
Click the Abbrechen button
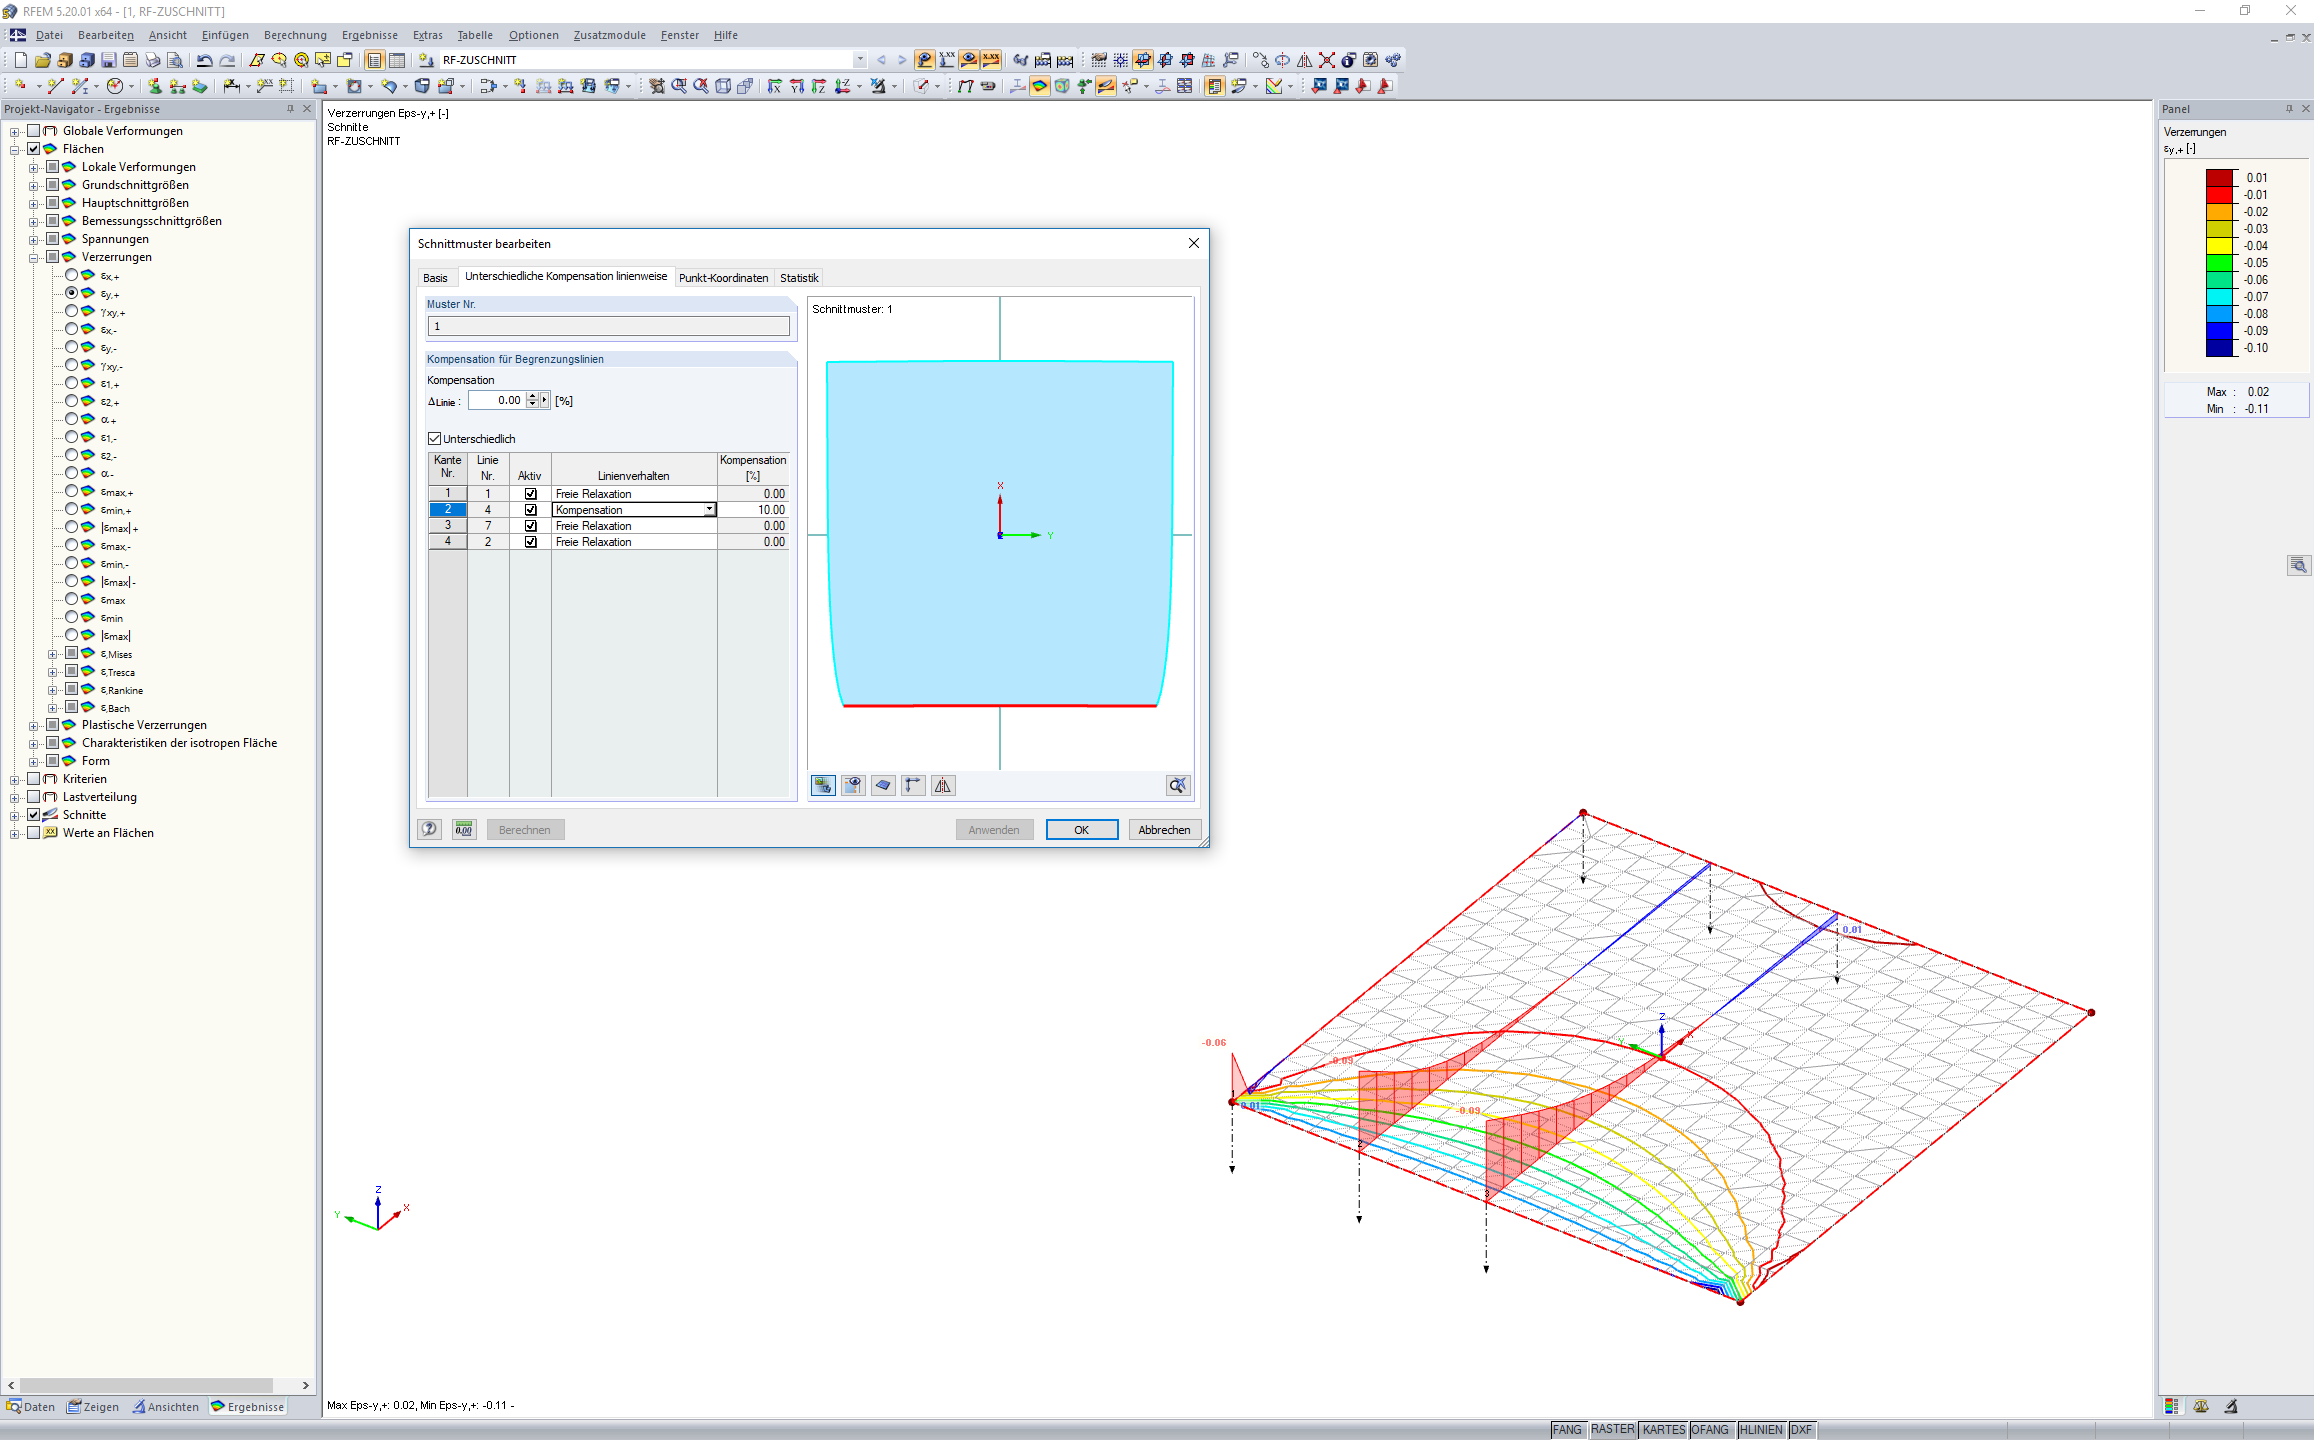coord(1164,830)
